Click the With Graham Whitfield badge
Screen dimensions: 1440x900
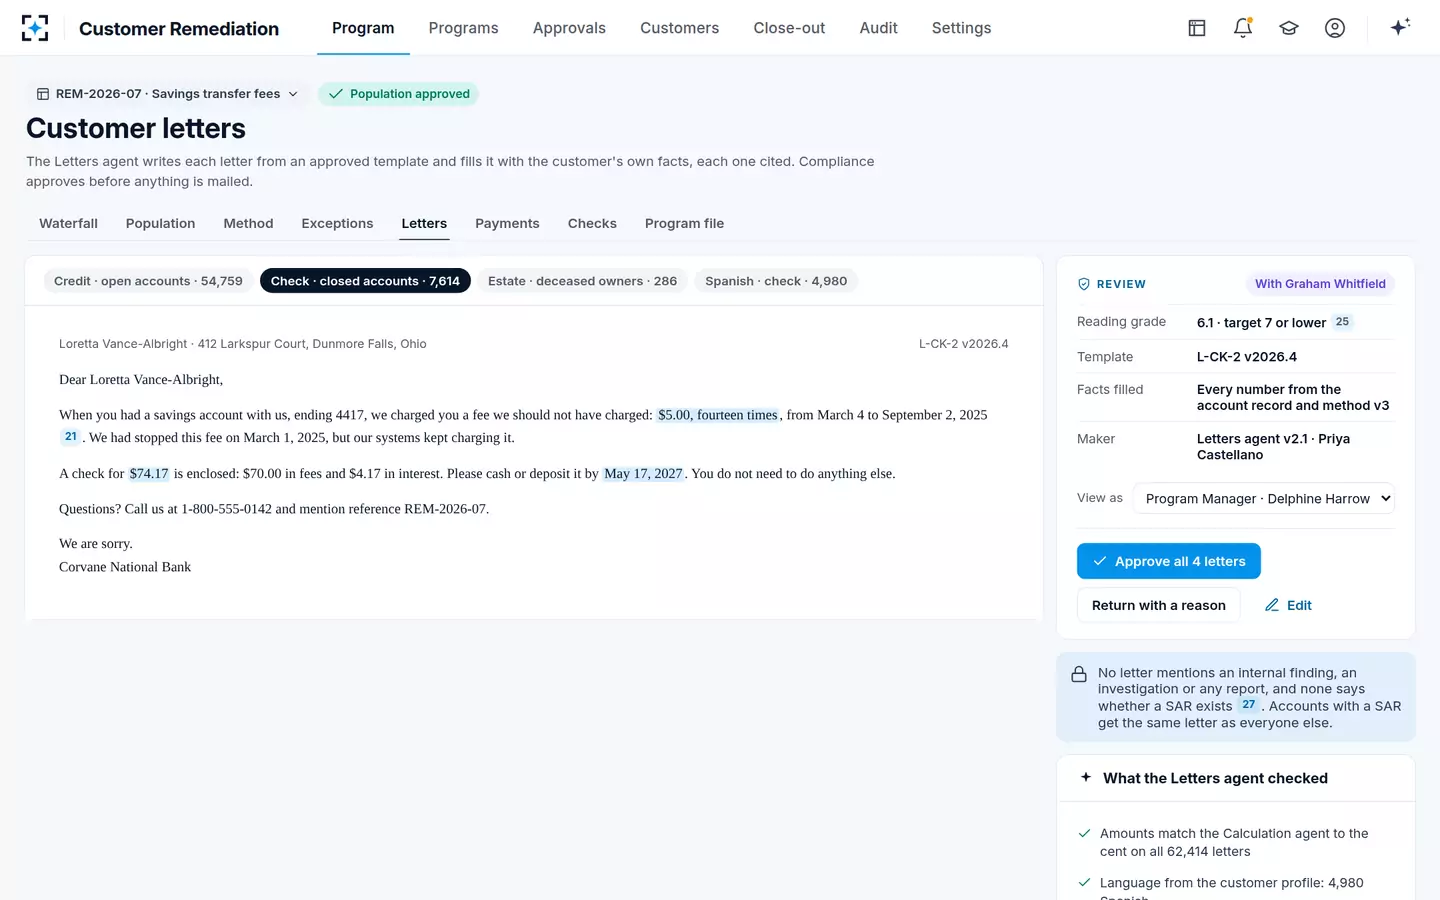pos(1320,284)
